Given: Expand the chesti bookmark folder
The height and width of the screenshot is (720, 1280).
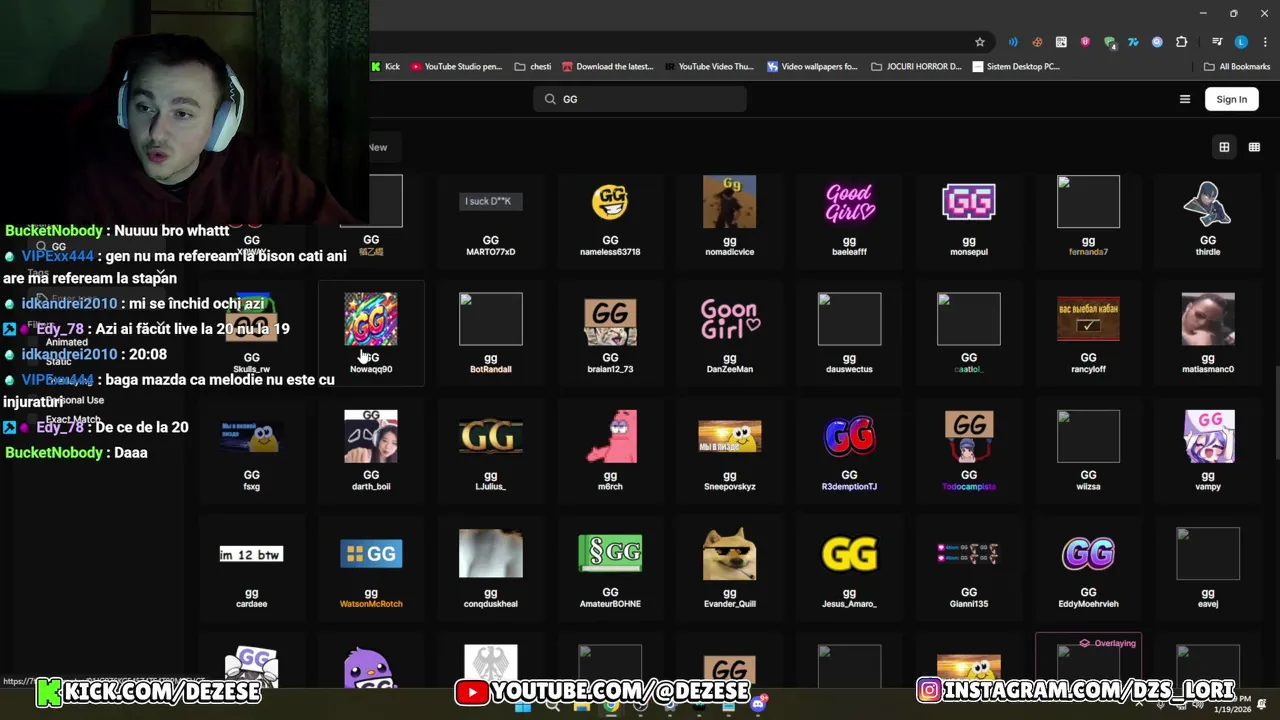Looking at the screenshot, I should pyautogui.click(x=533, y=67).
